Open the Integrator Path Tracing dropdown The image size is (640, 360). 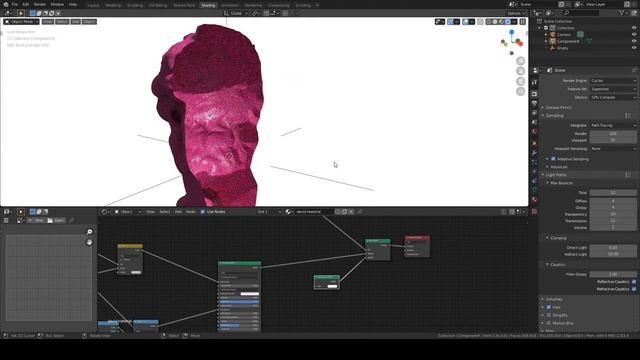click(613, 125)
